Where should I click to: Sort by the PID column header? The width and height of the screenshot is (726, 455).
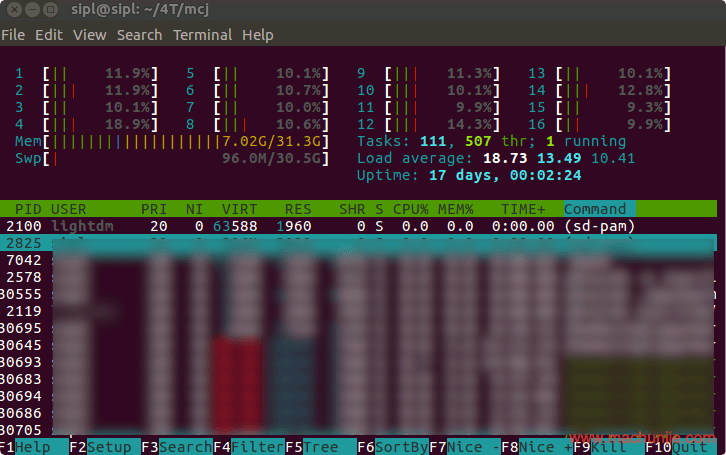tap(28, 209)
